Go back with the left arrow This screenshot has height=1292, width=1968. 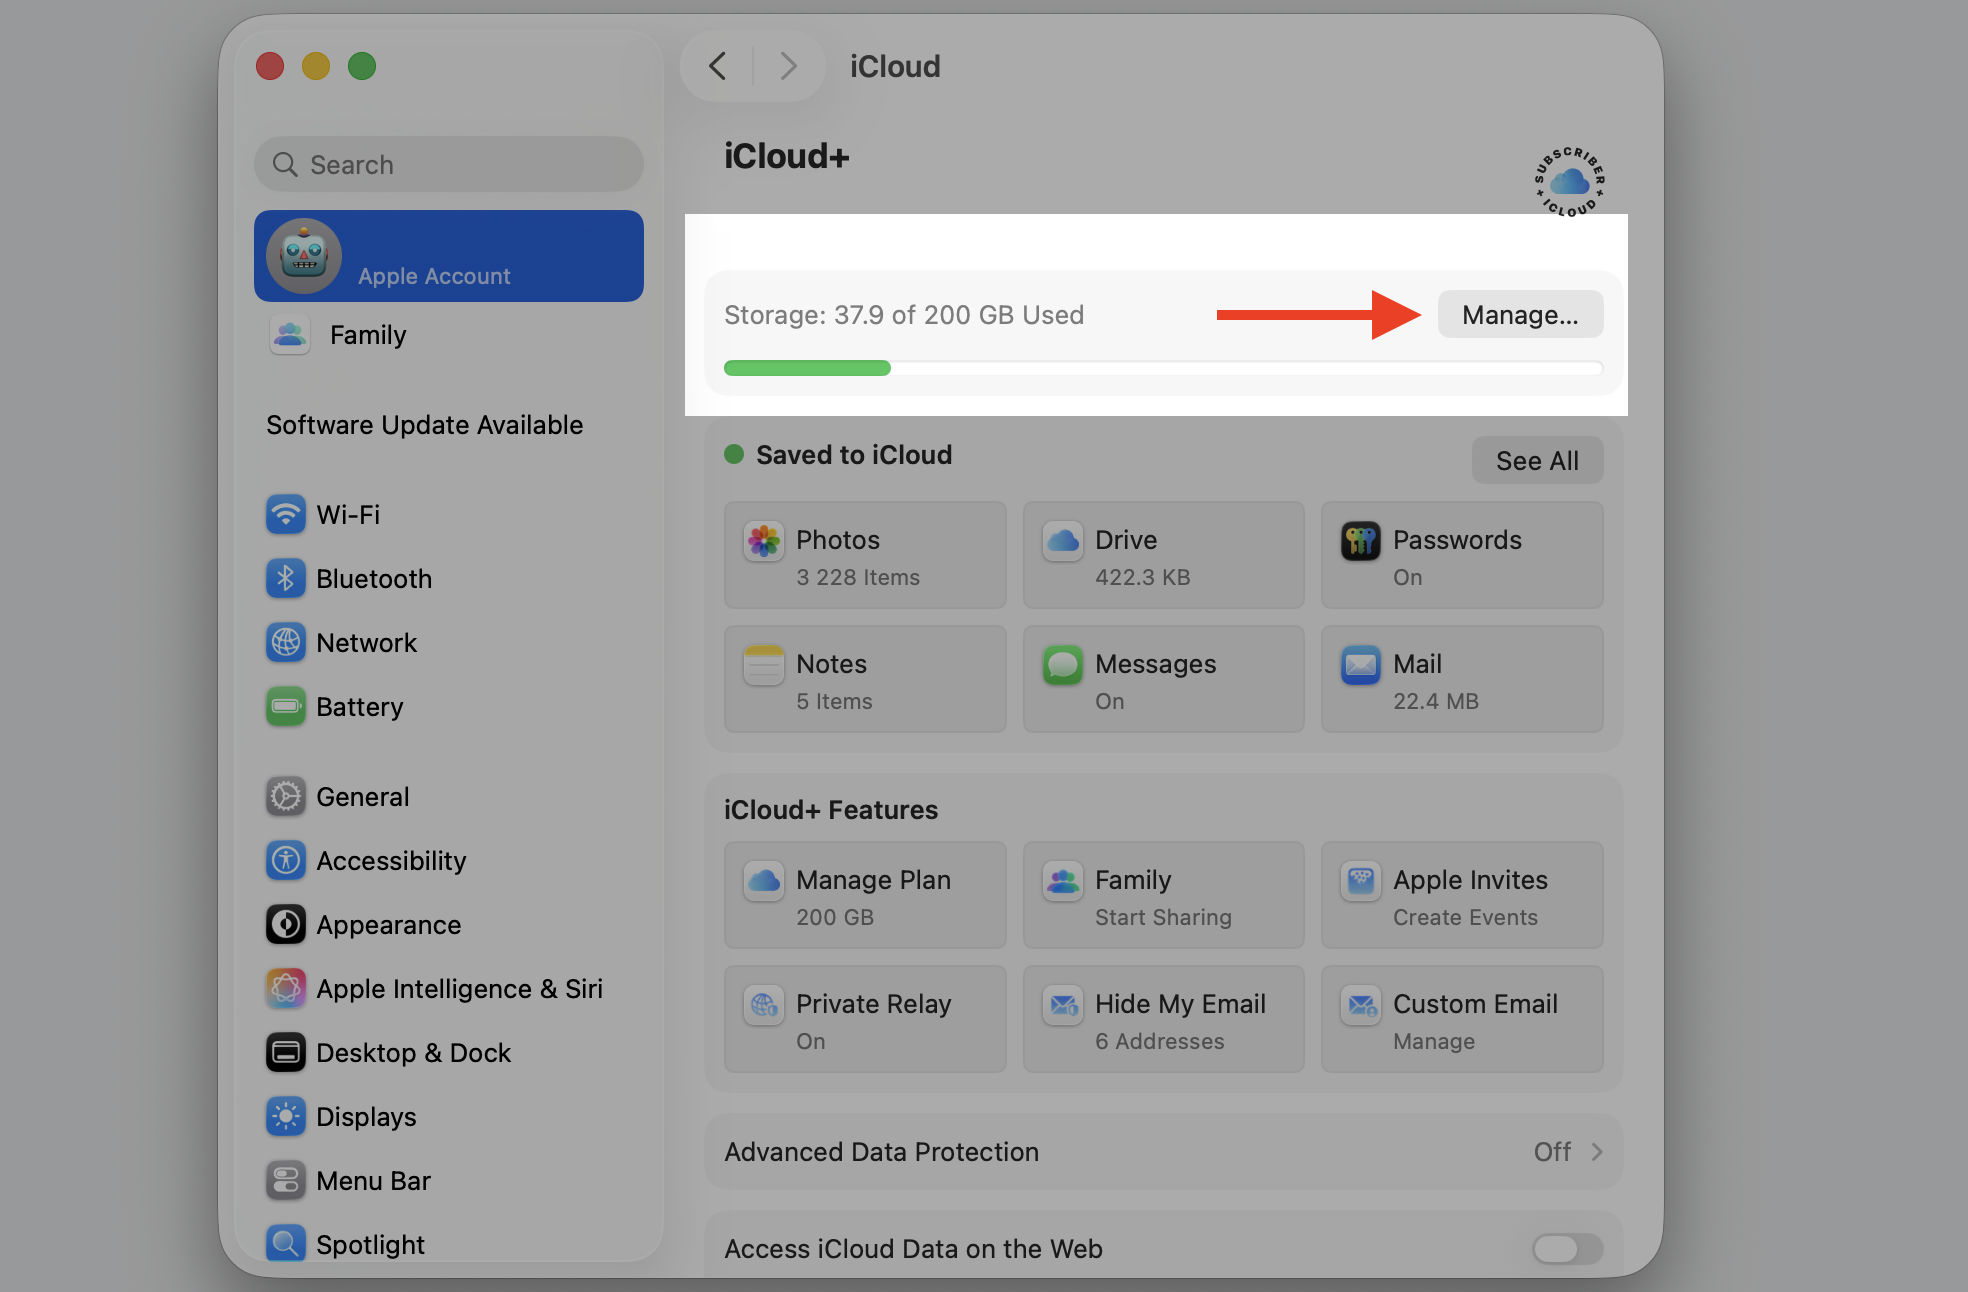tap(718, 66)
